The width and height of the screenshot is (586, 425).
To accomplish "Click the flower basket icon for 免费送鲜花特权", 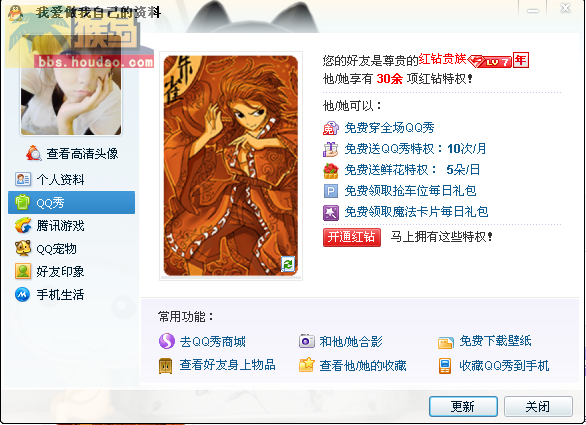I will [331, 171].
